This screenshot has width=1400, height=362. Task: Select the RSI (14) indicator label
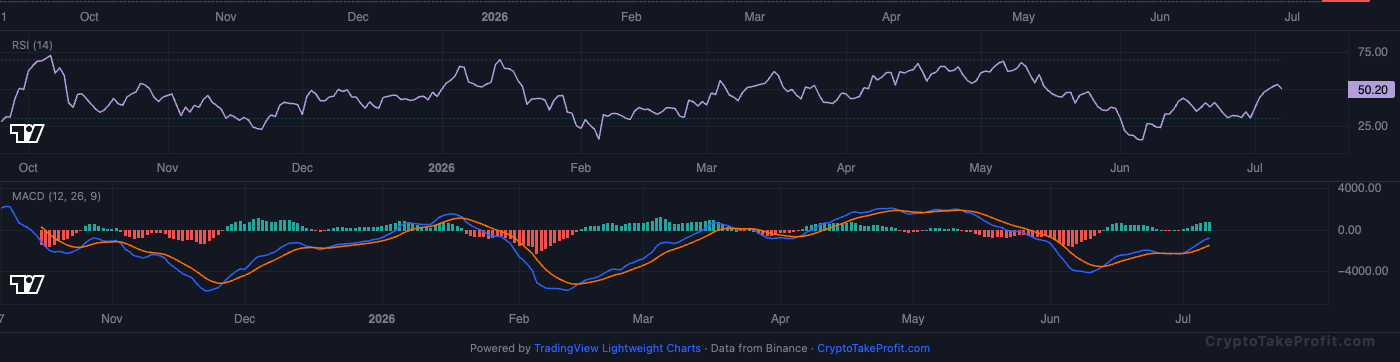[33, 45]
